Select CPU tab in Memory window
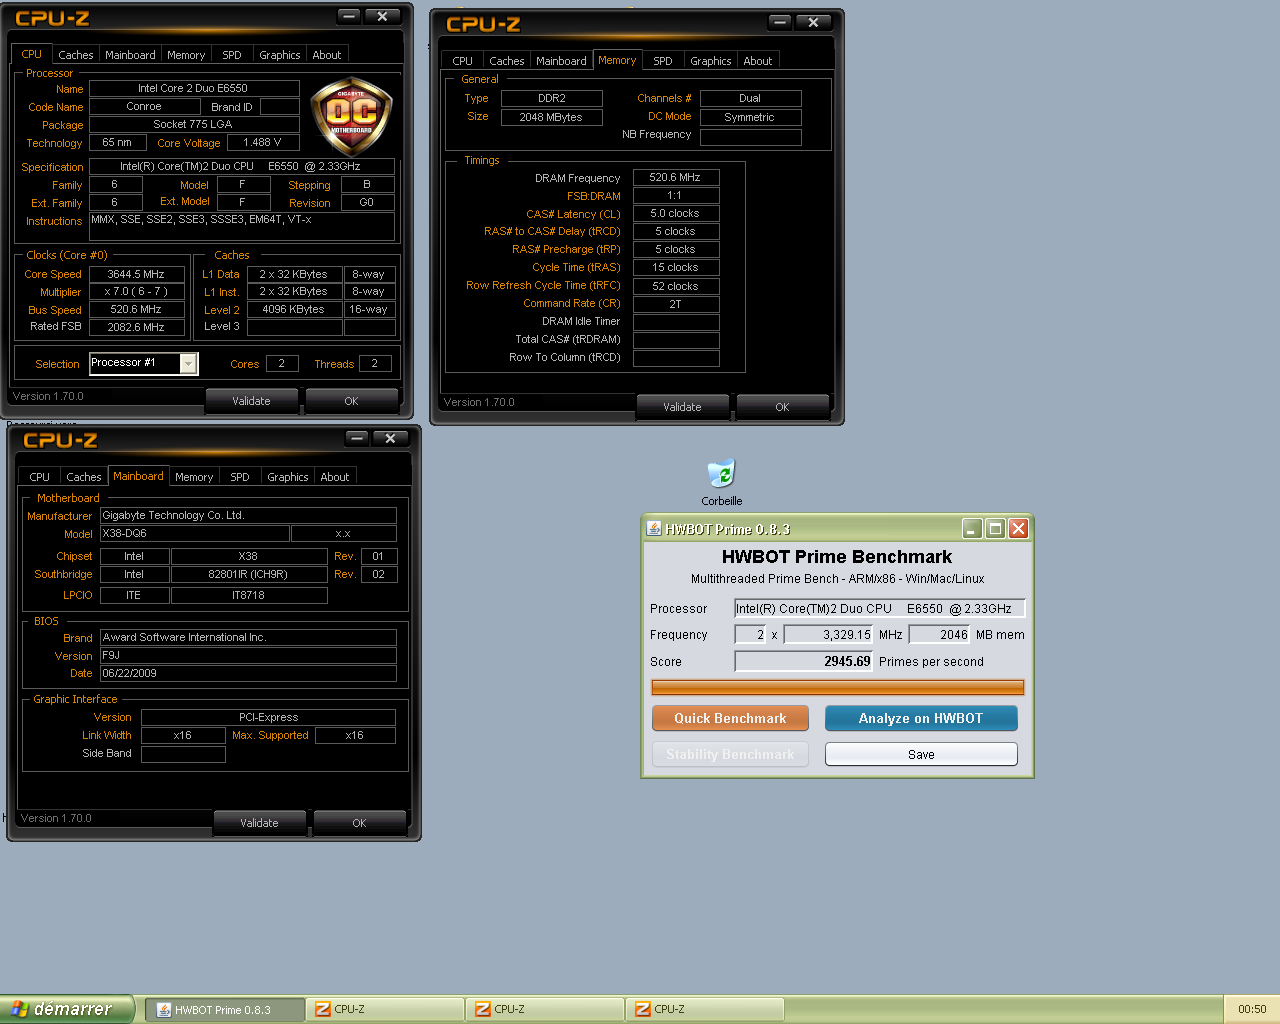Image resolution: width=1280 pixels, height=1024 pixels. pos(462,61)
